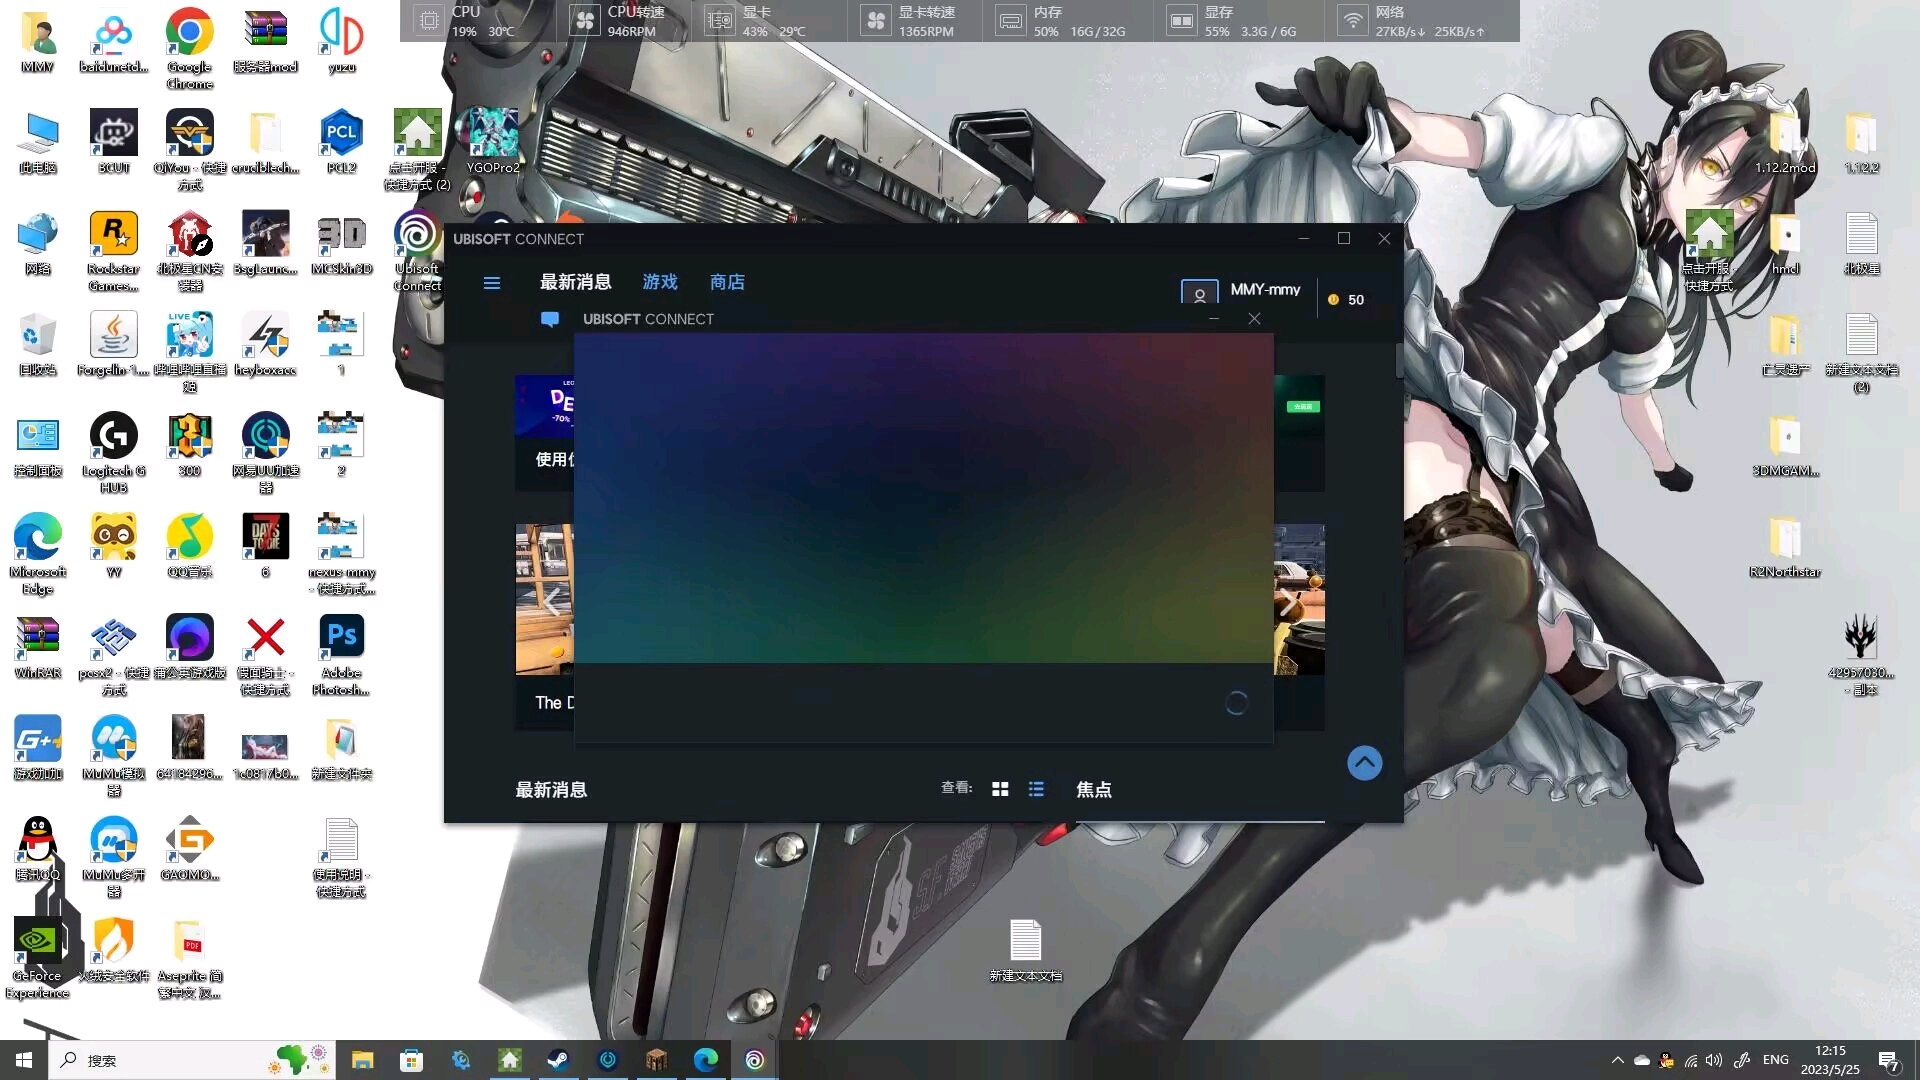
Task: Open the R2Northstar folder
Action: 1785,545
